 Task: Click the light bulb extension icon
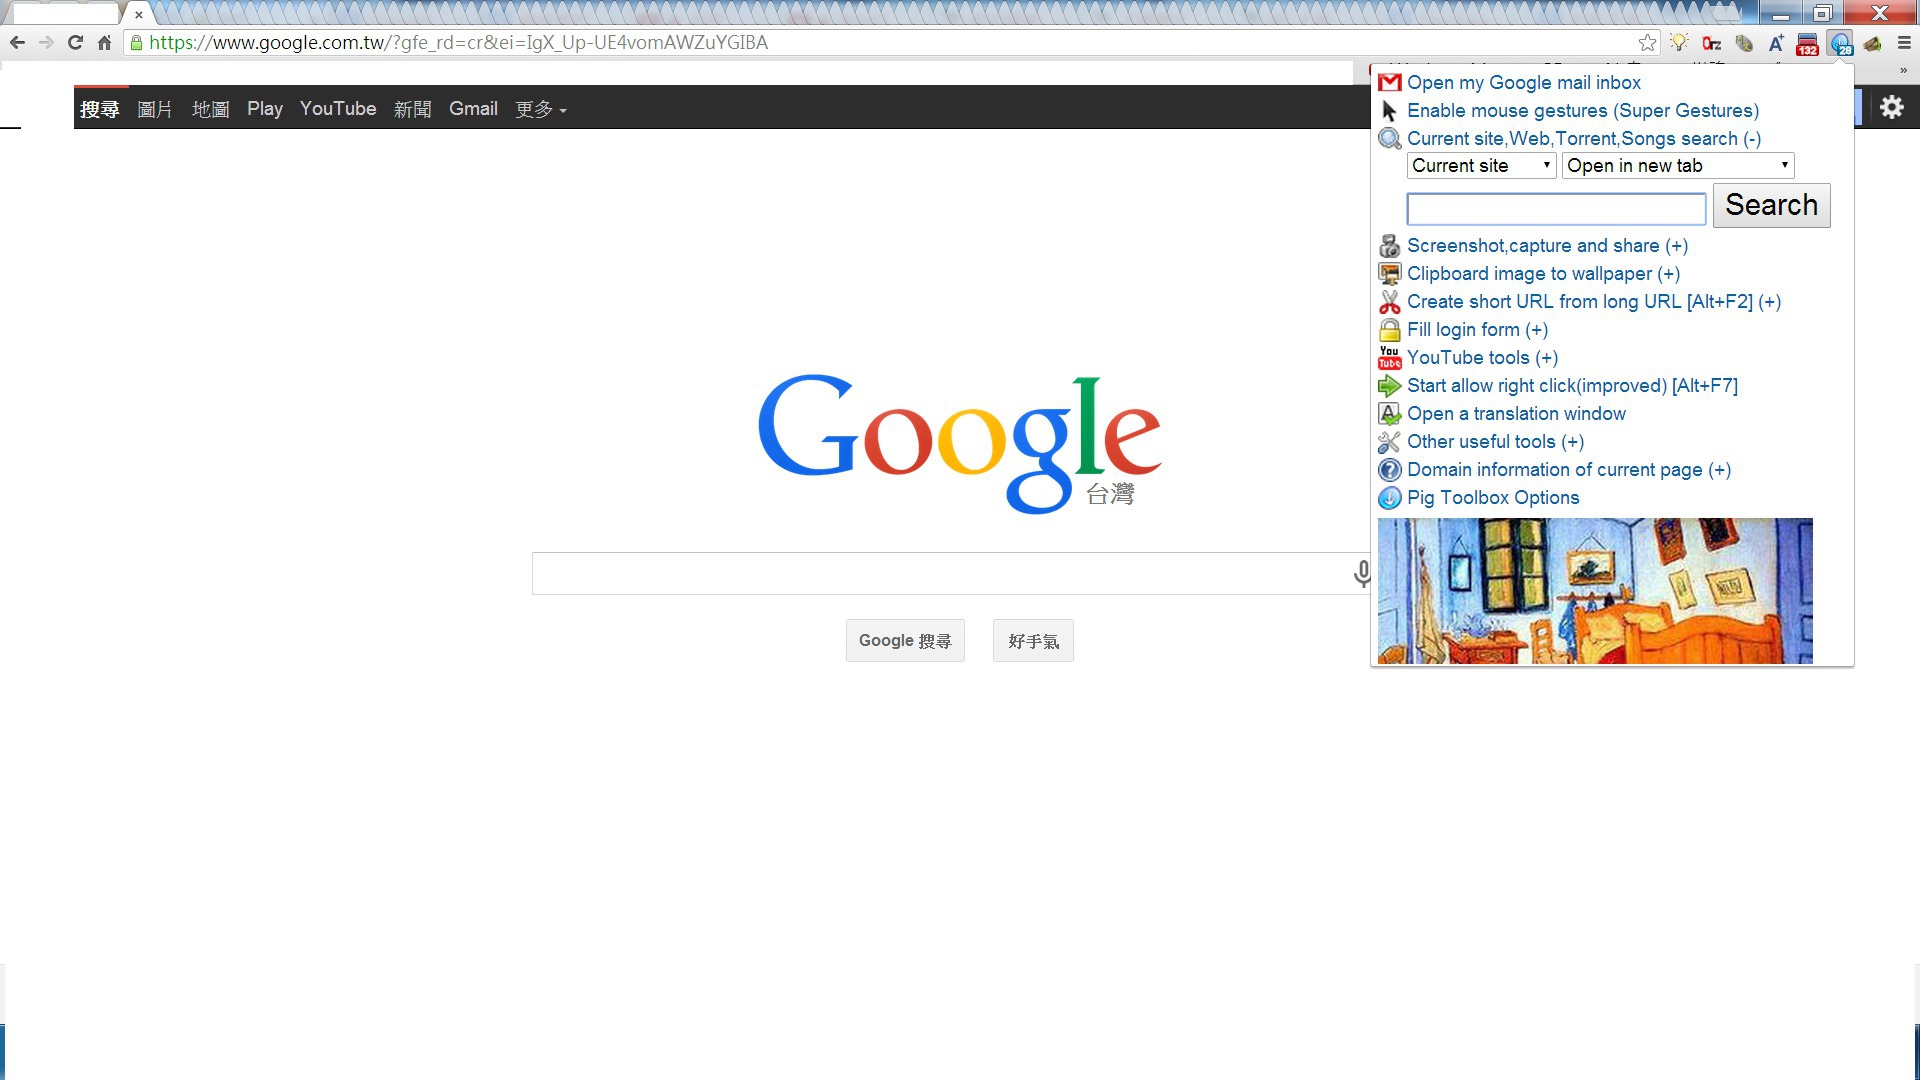[1679, 43]
